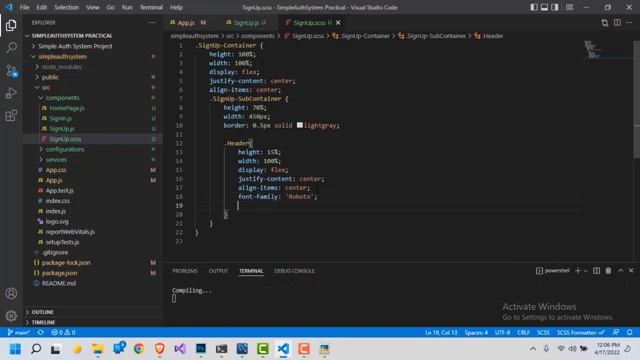Expand Simple Auth System Project folder
640x360 pixels.
(x=75, y=46)
